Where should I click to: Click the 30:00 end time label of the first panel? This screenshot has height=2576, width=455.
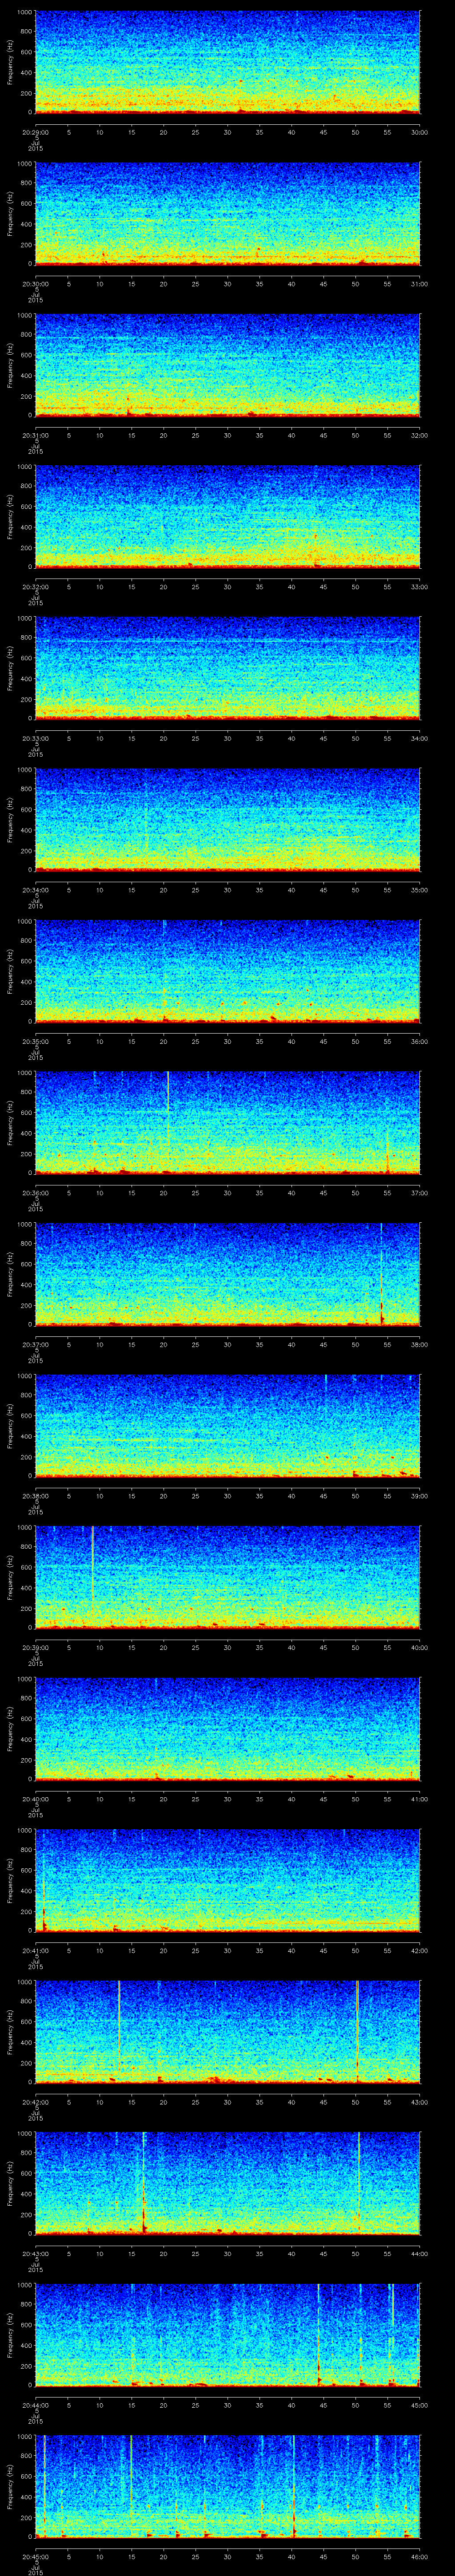pos(420,131)
